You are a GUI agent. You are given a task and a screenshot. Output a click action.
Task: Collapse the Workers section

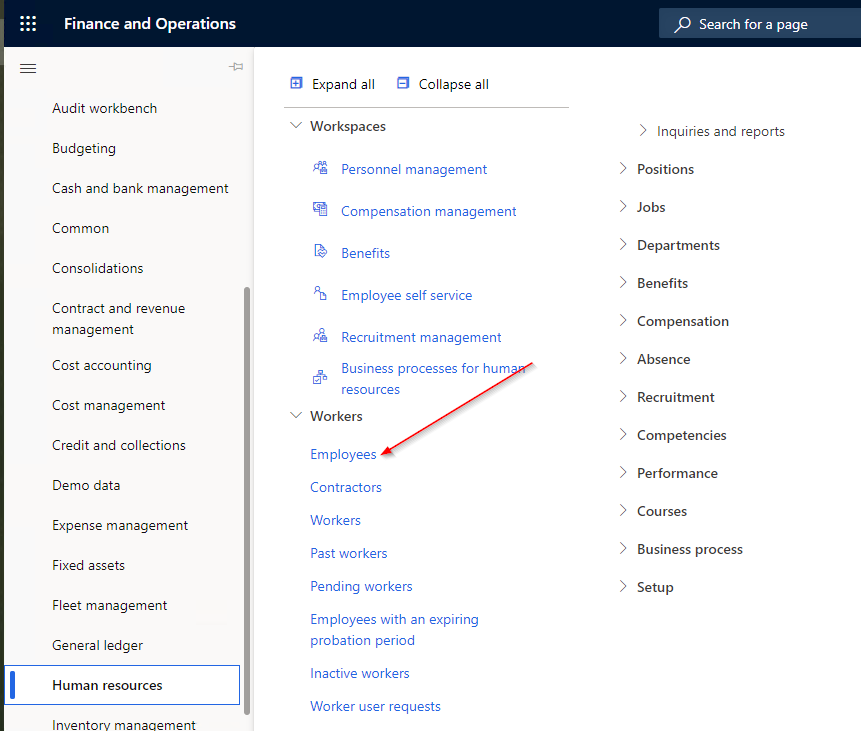point(295,416)
